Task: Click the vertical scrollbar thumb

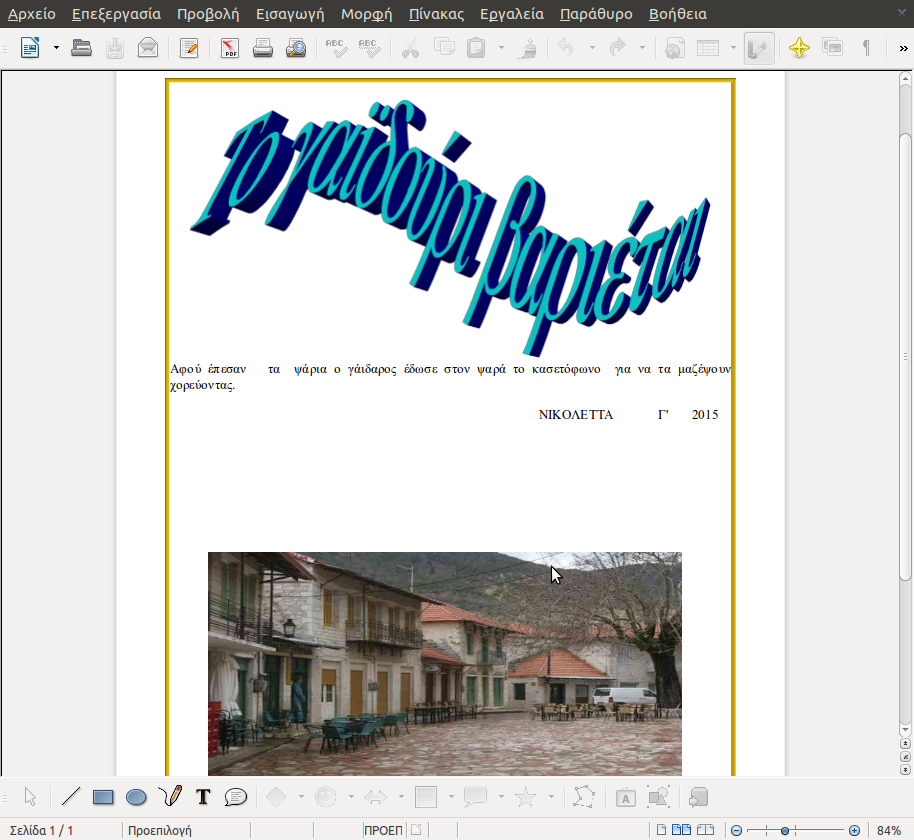Action: coord(905,357)
